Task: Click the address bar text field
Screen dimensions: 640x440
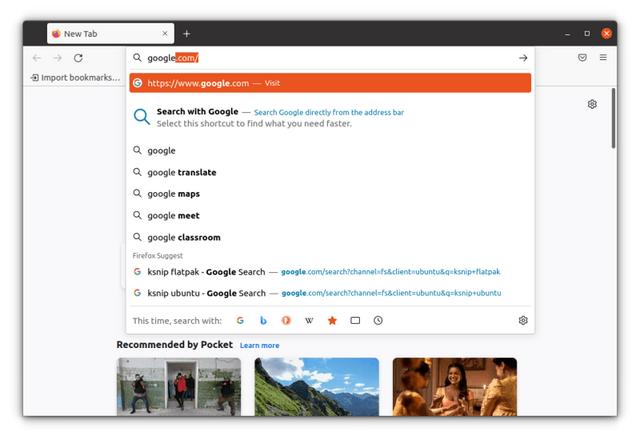Action: click(x=330, y=58)
